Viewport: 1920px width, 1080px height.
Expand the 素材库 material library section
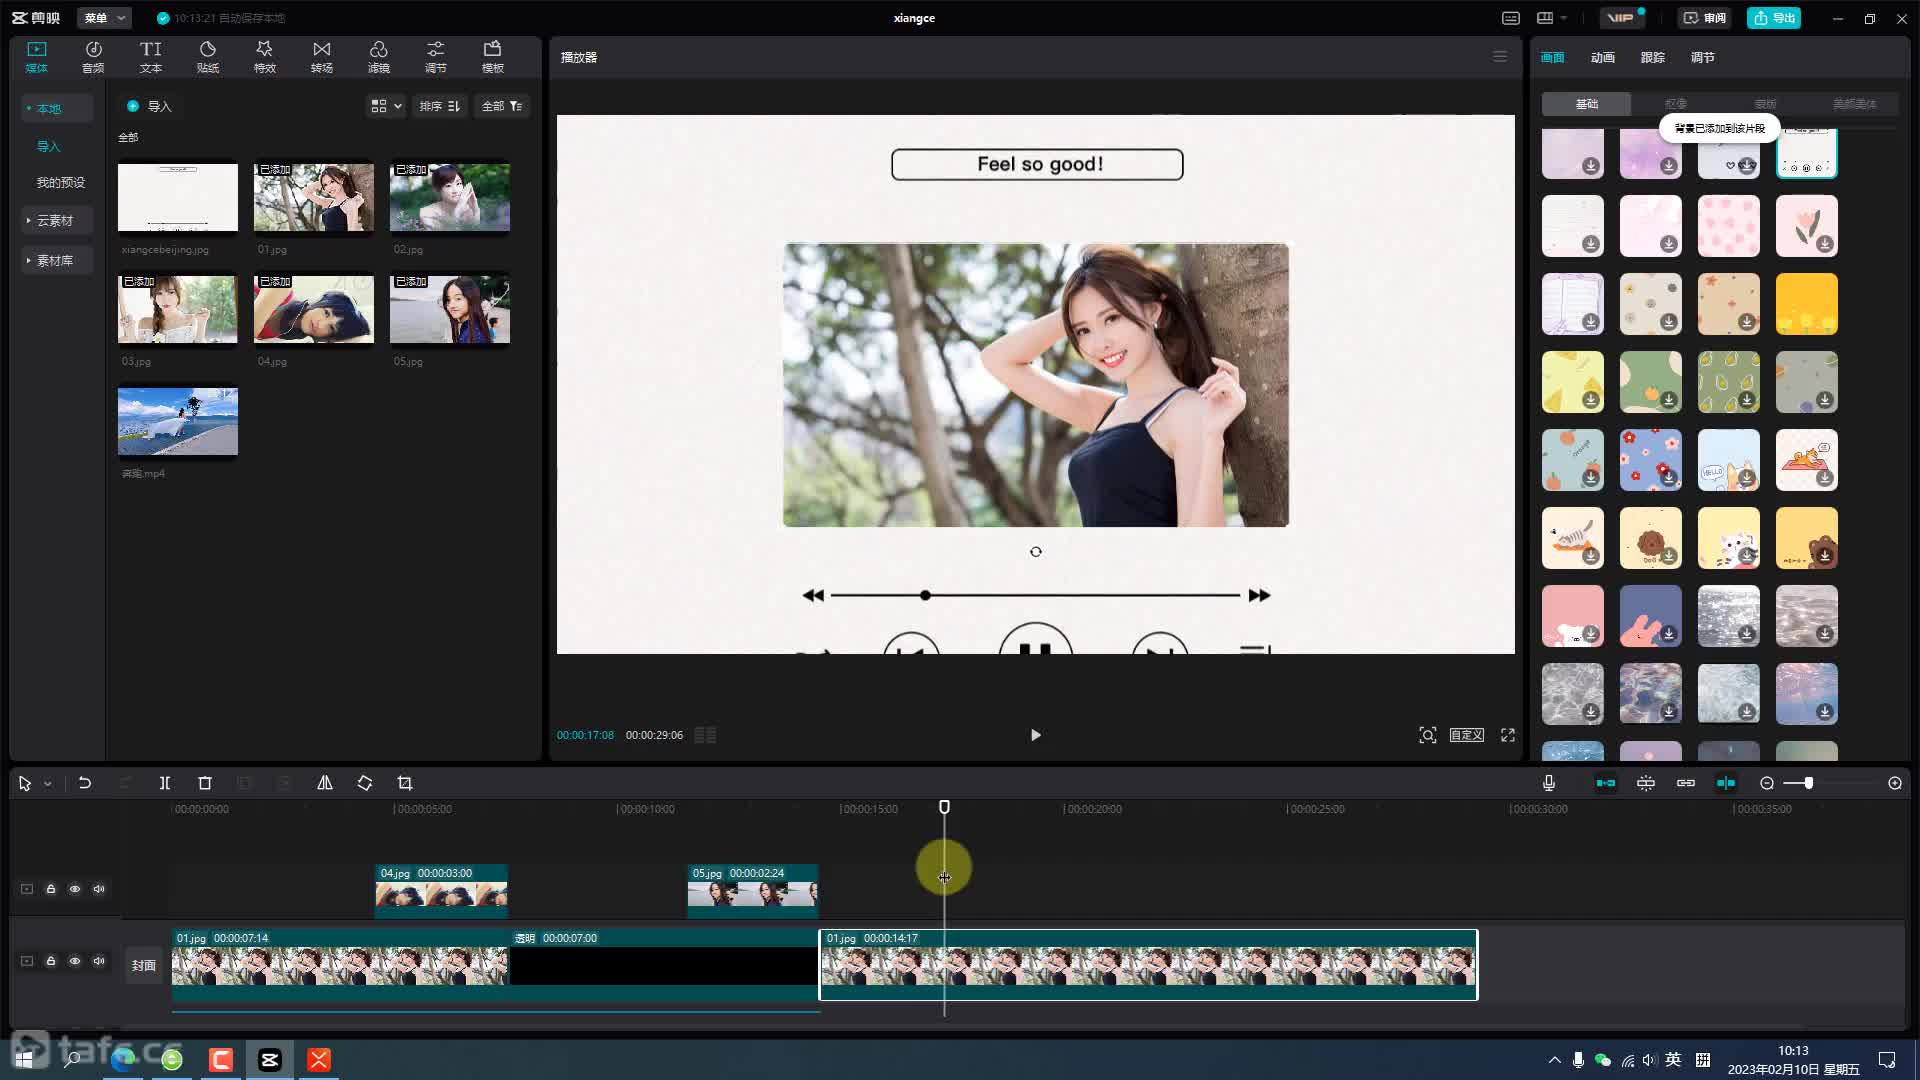pyautogui.click(x=57, y=260)
